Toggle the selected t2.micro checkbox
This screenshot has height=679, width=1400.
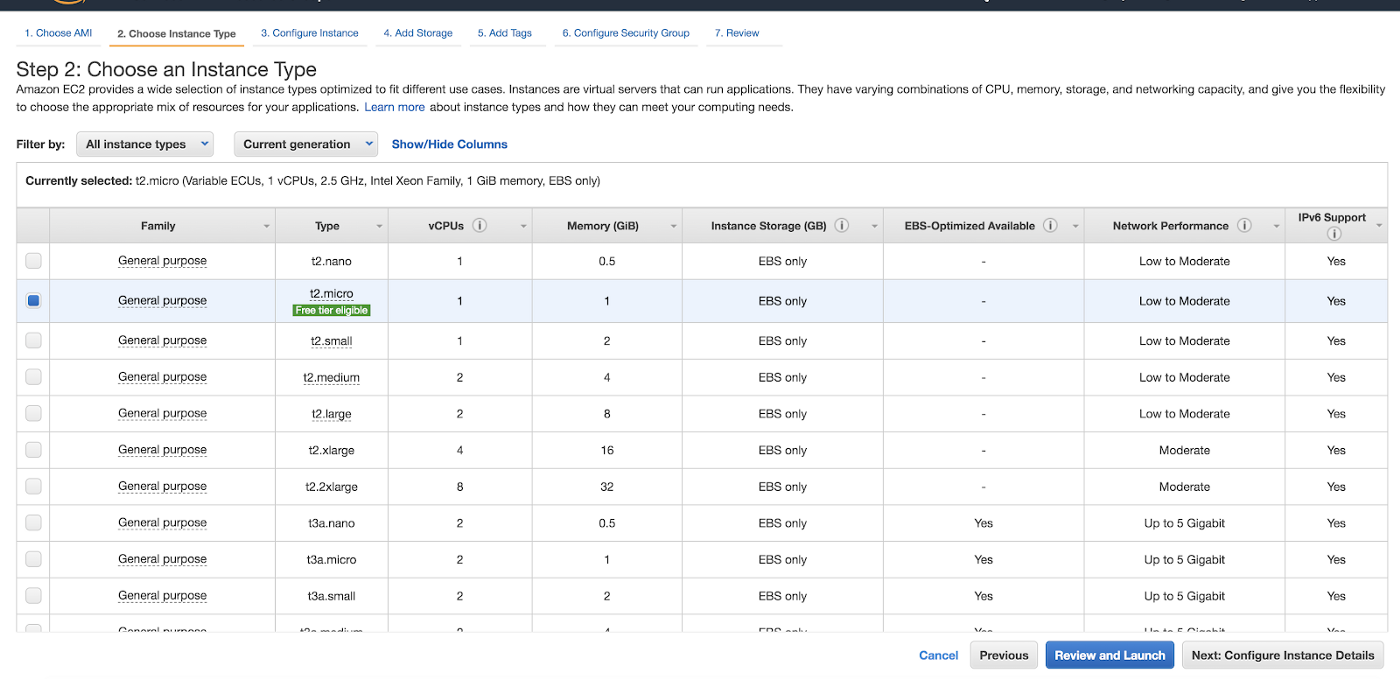(33, 301)
